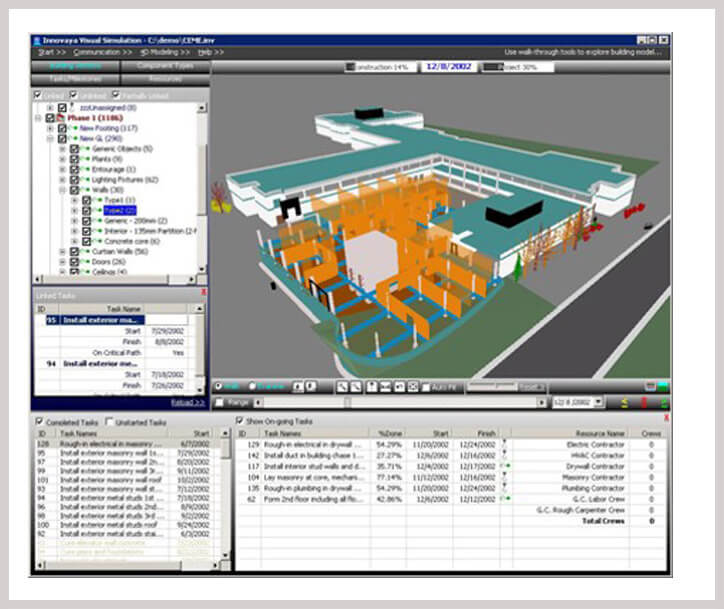Image resolution: width=724 pixels, height=609 pixels.
Task: Click green simulation icon on range bar
Action: [664, 403]
